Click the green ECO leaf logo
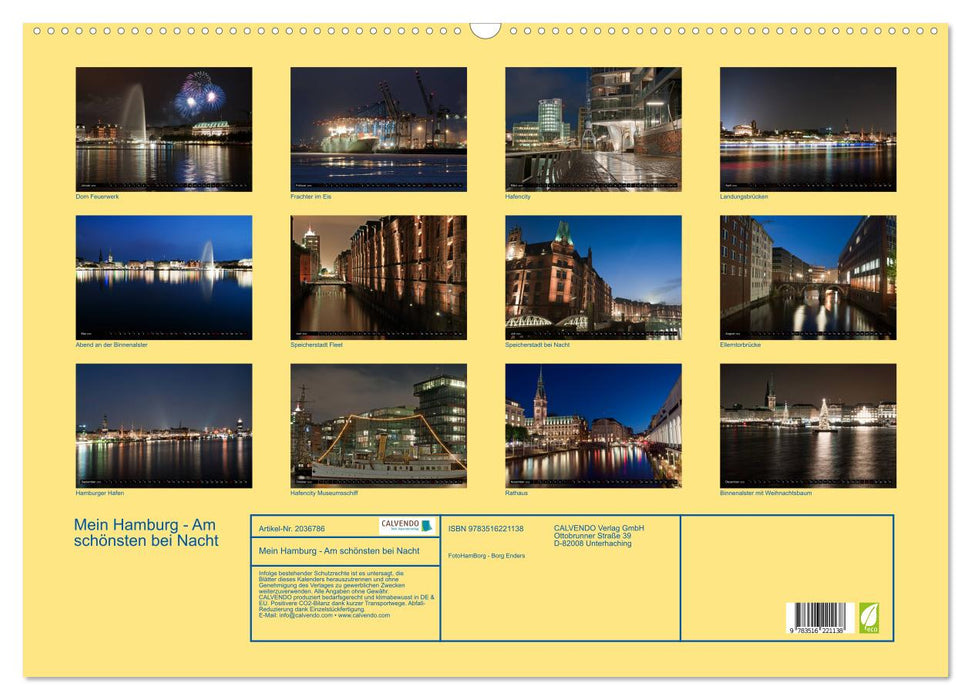This screenshot has width=971, height=700. (871, 619)
